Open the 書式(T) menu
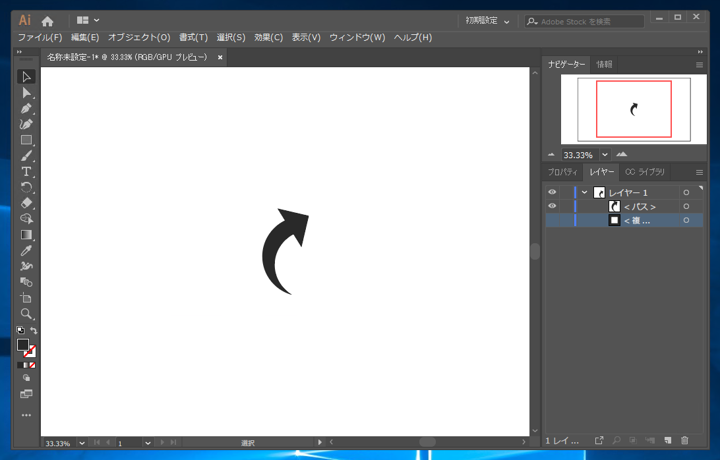 click(x=193, y=38)
